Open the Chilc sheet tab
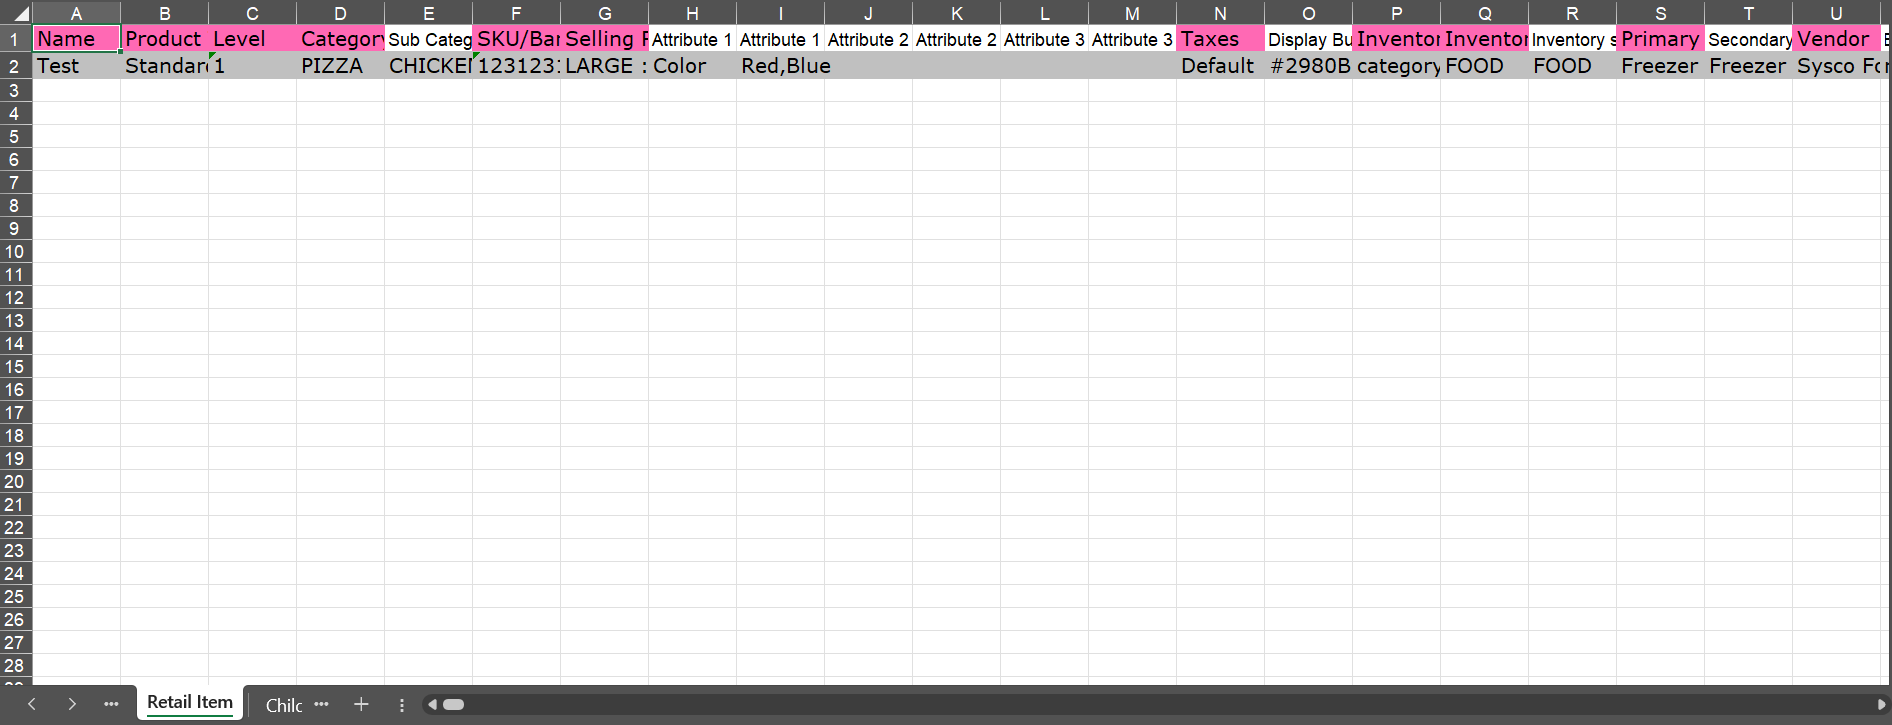Screen dimensions: 1892x725 (x=283, y=705)
